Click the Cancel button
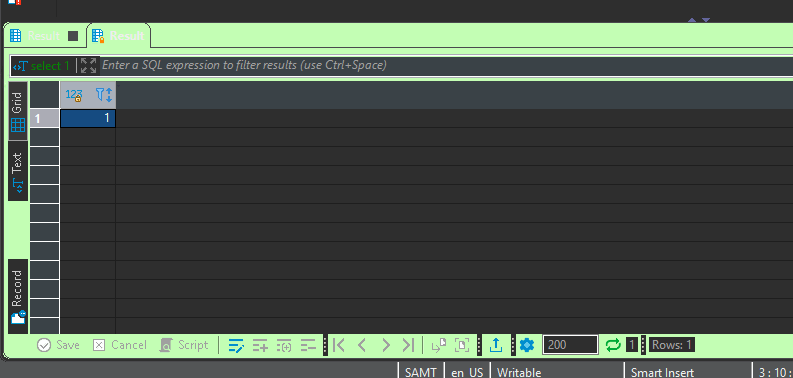Screen dimensions: 793x378 120,345
